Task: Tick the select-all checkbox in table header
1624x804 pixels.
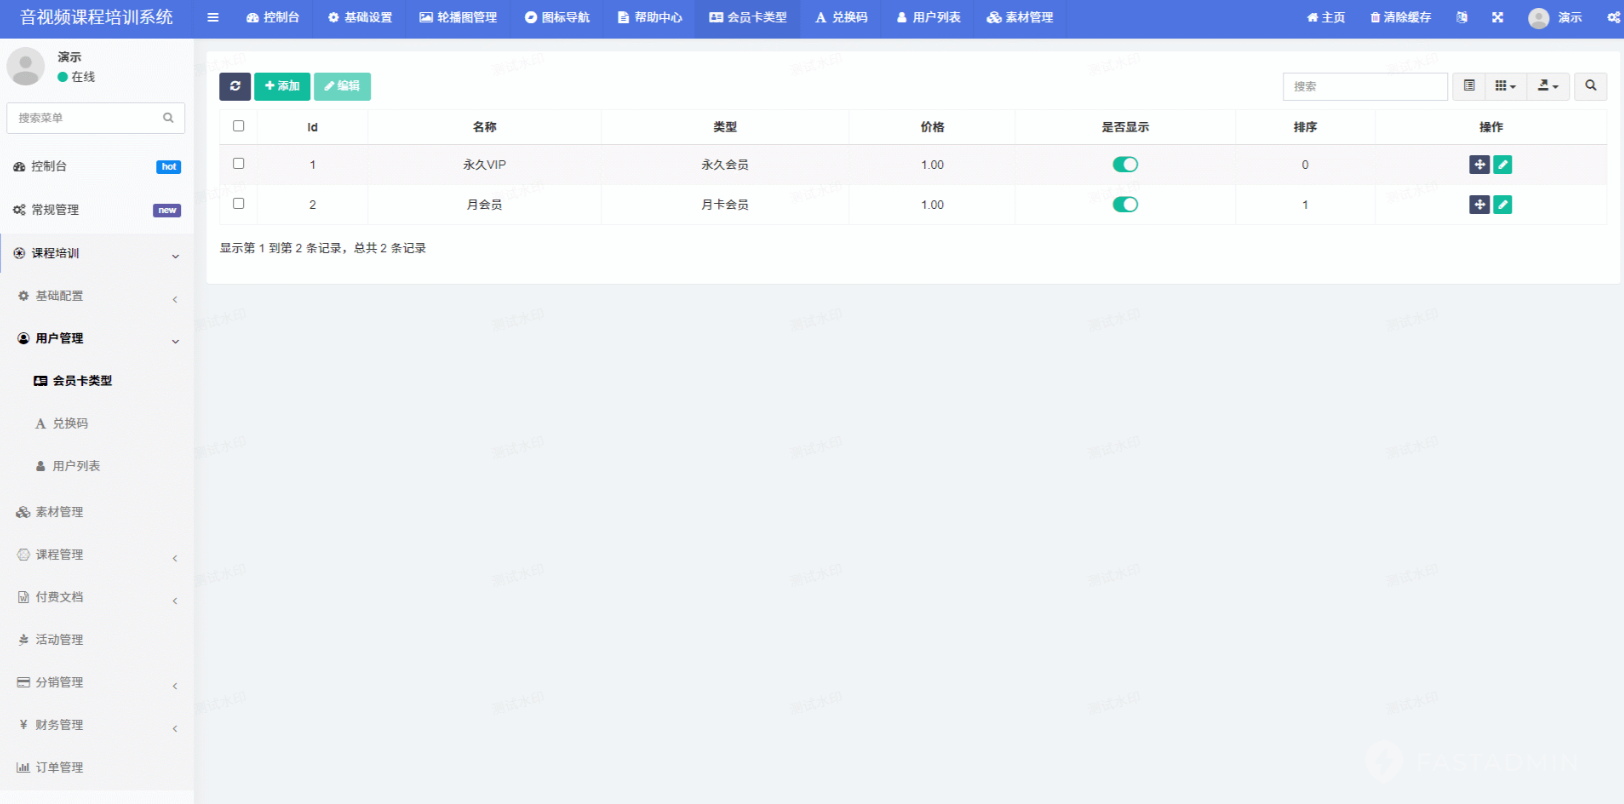Action: [x=238, y=126]
